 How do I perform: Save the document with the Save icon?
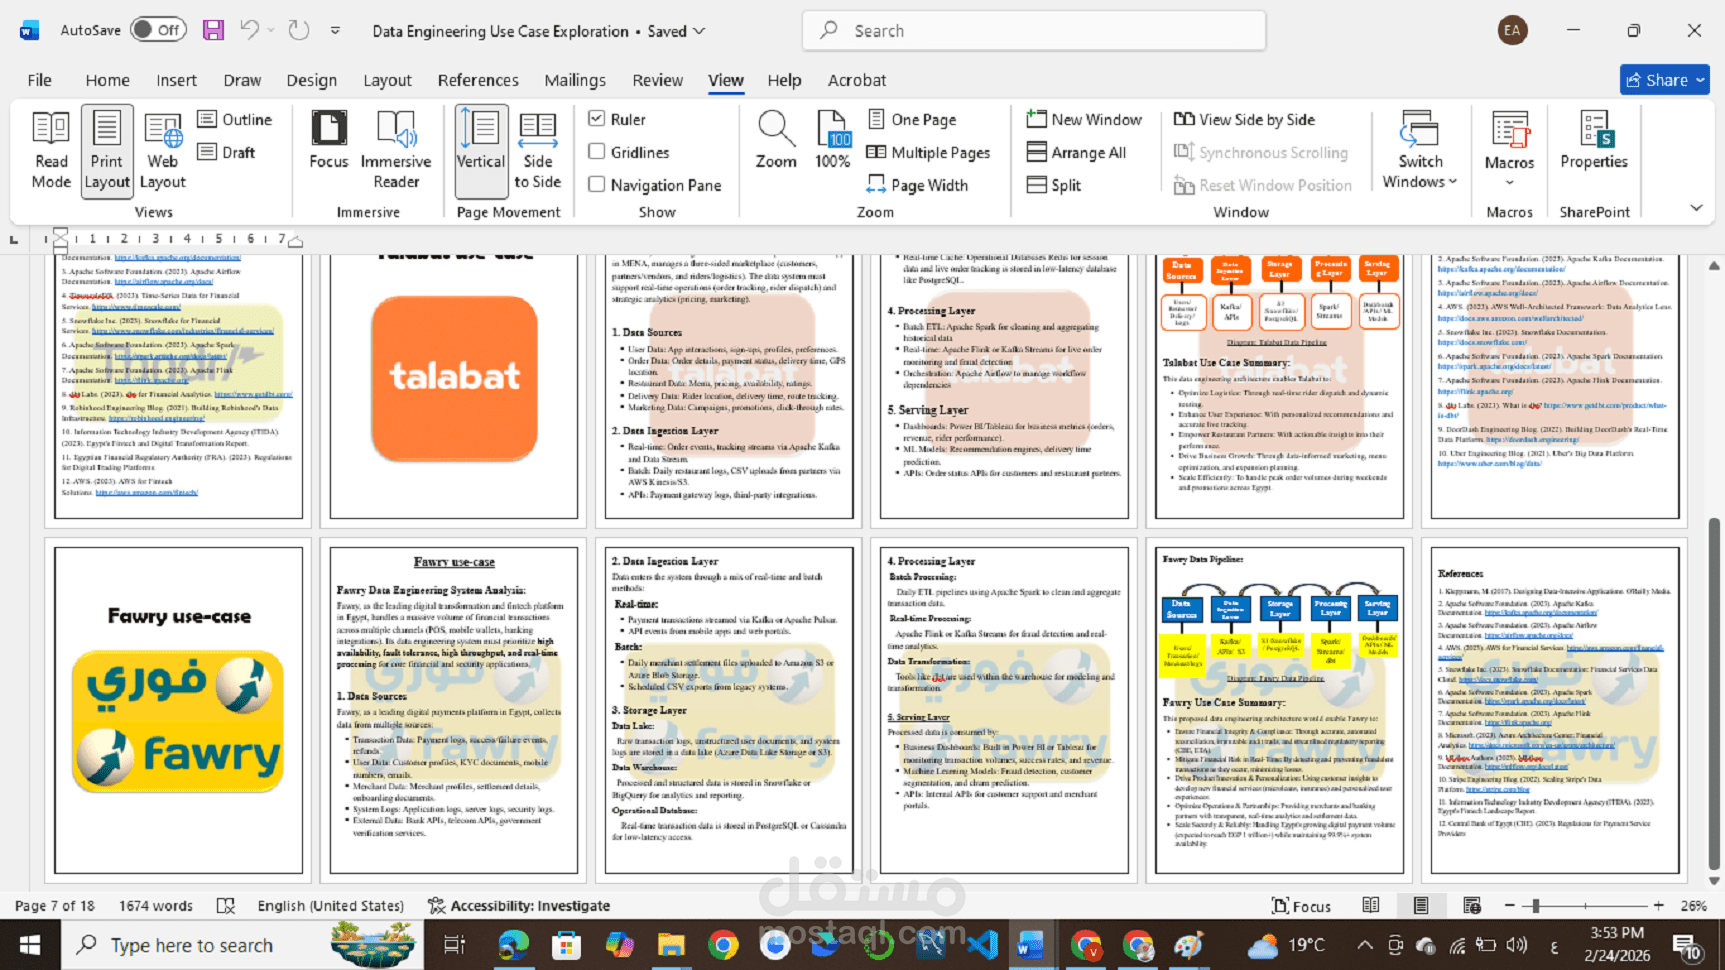pos(213,30)
